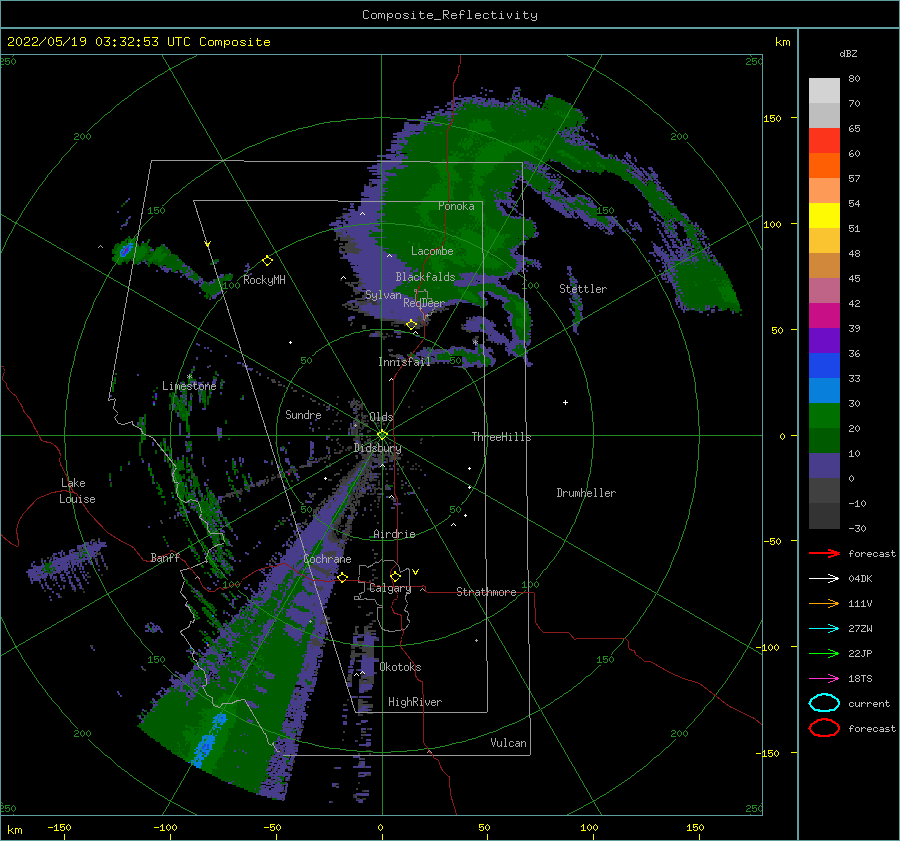Click the ThreeHills label
900x841 pixels.
pyautogui.click(x=501, y=437)
